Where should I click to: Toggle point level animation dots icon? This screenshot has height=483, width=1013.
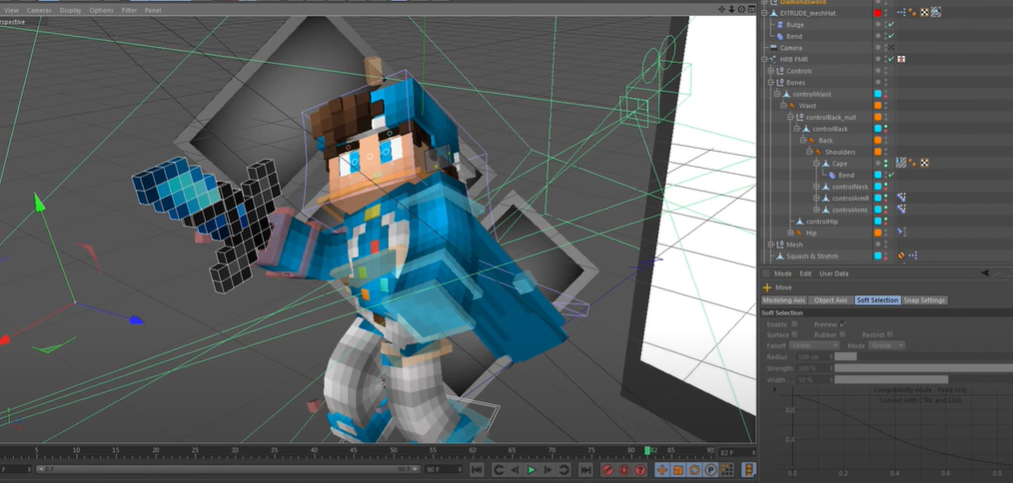pyautogui.click(x=727, y=470)
